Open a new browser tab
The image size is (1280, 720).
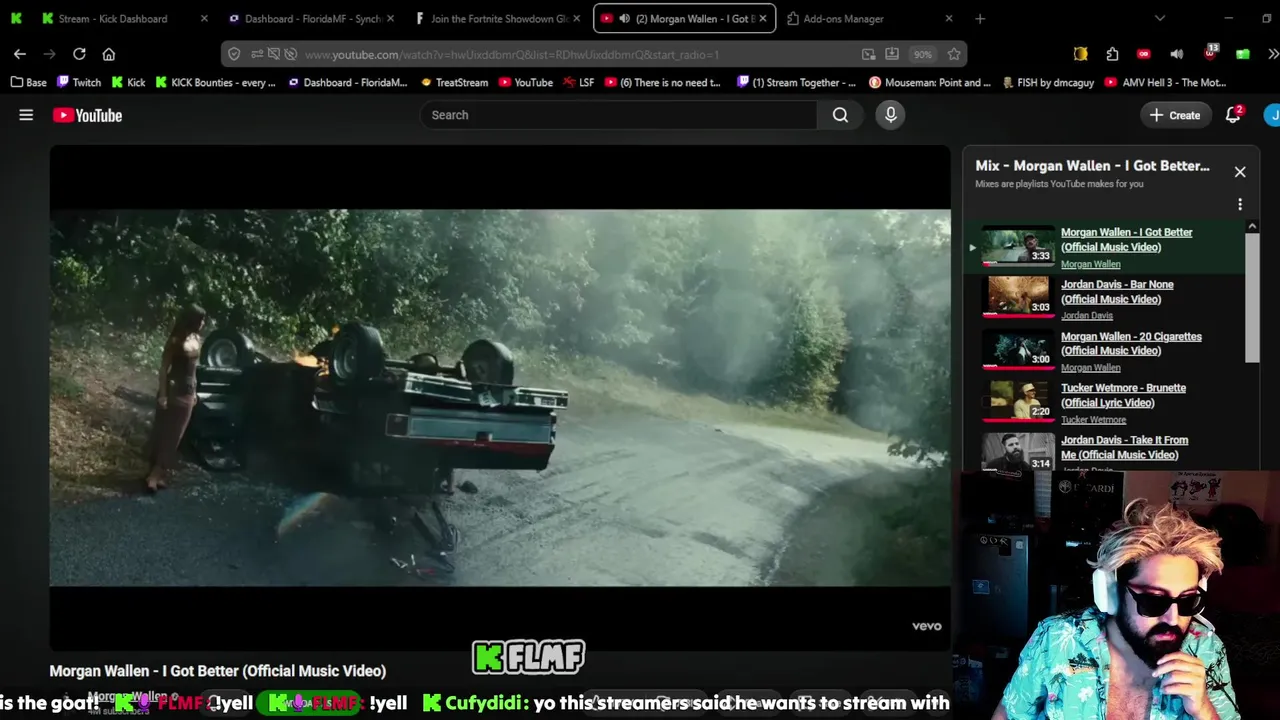click(x=980, y=18)
